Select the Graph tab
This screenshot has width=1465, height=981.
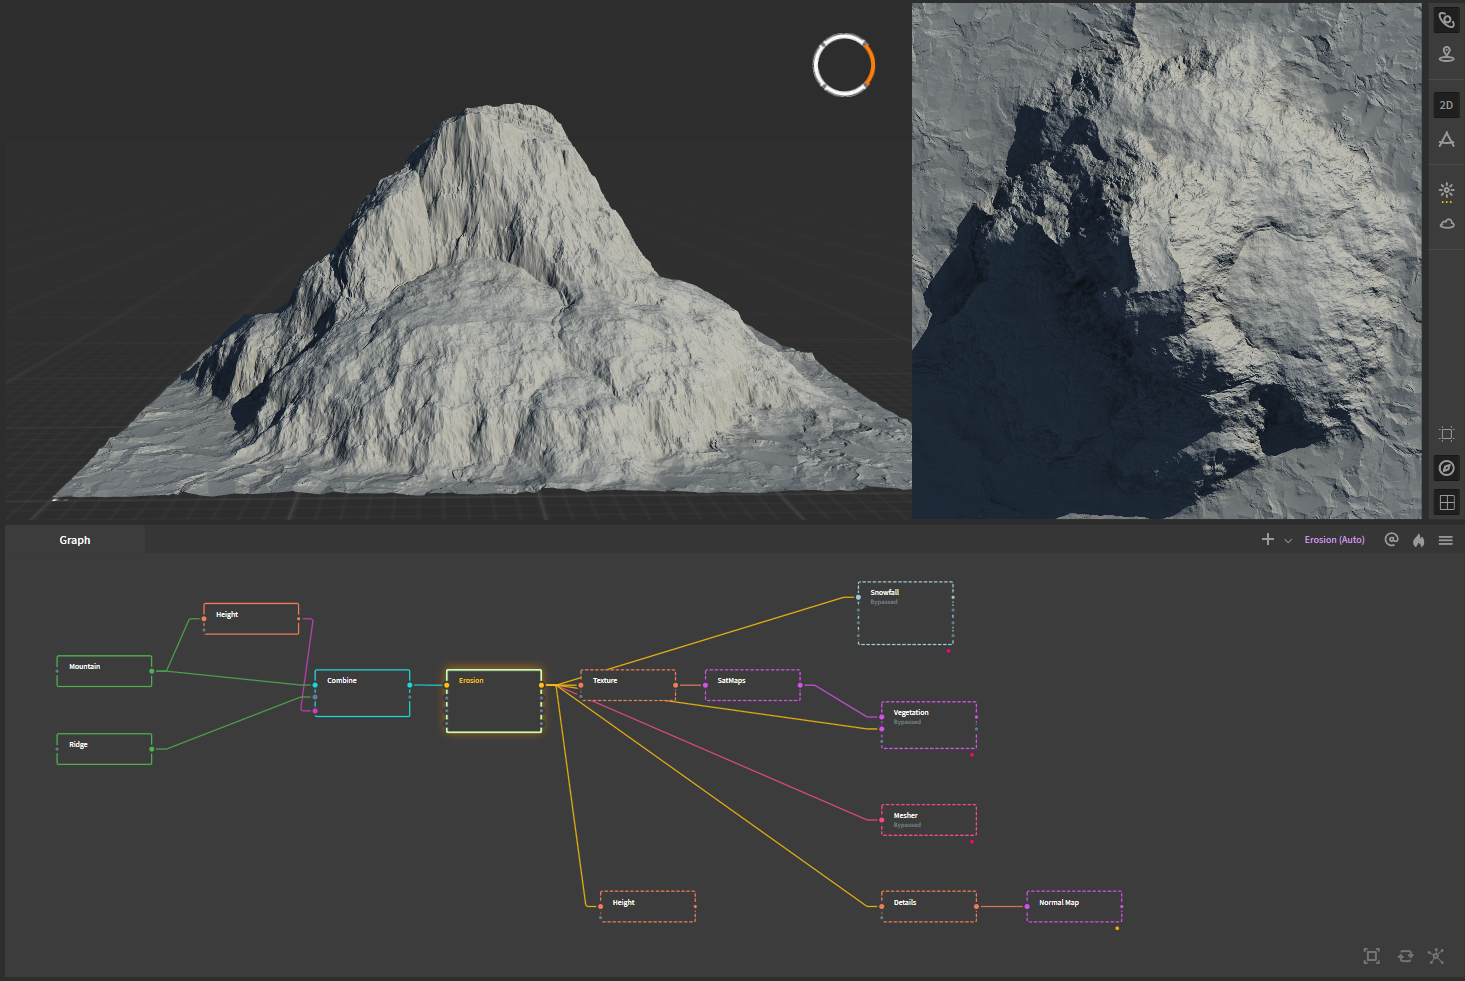75,540
